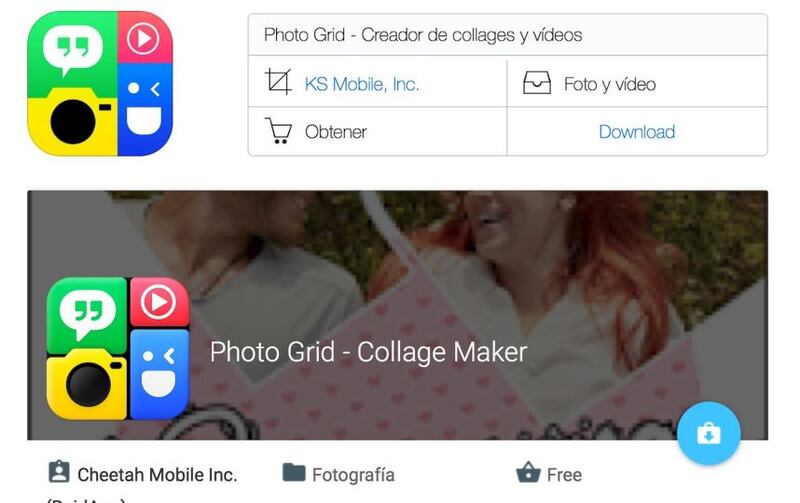Image resolution: width=800 pixels, height=503 pixels.
Task: Click the shopping cart price icon
Action: [278, 131]
